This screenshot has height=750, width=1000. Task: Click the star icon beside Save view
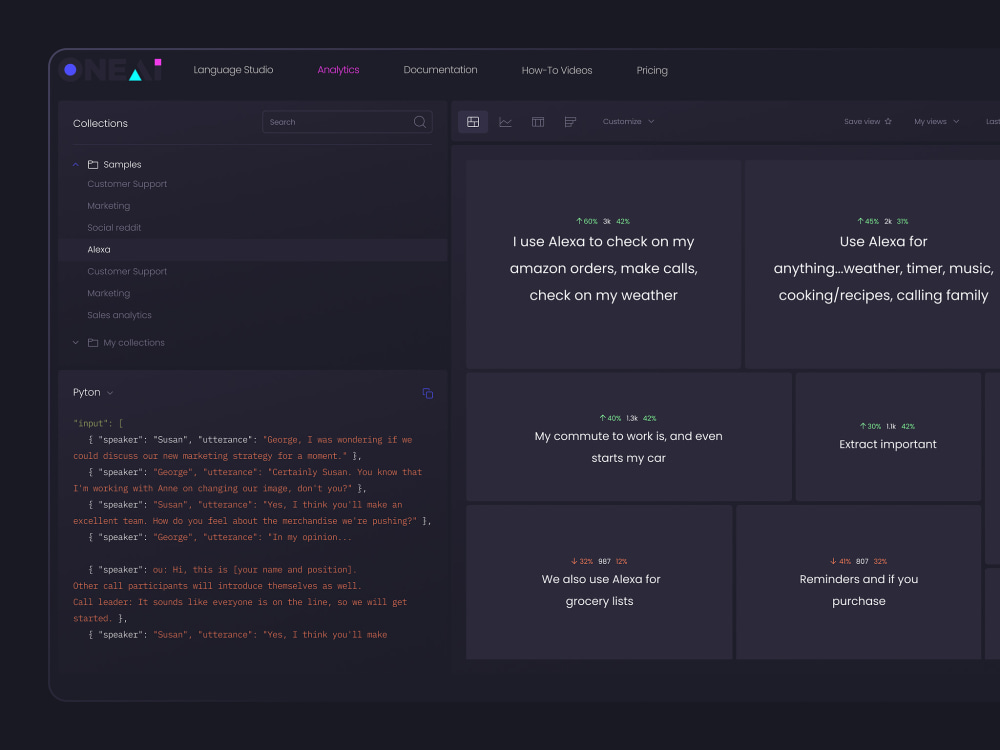(888, 121)
